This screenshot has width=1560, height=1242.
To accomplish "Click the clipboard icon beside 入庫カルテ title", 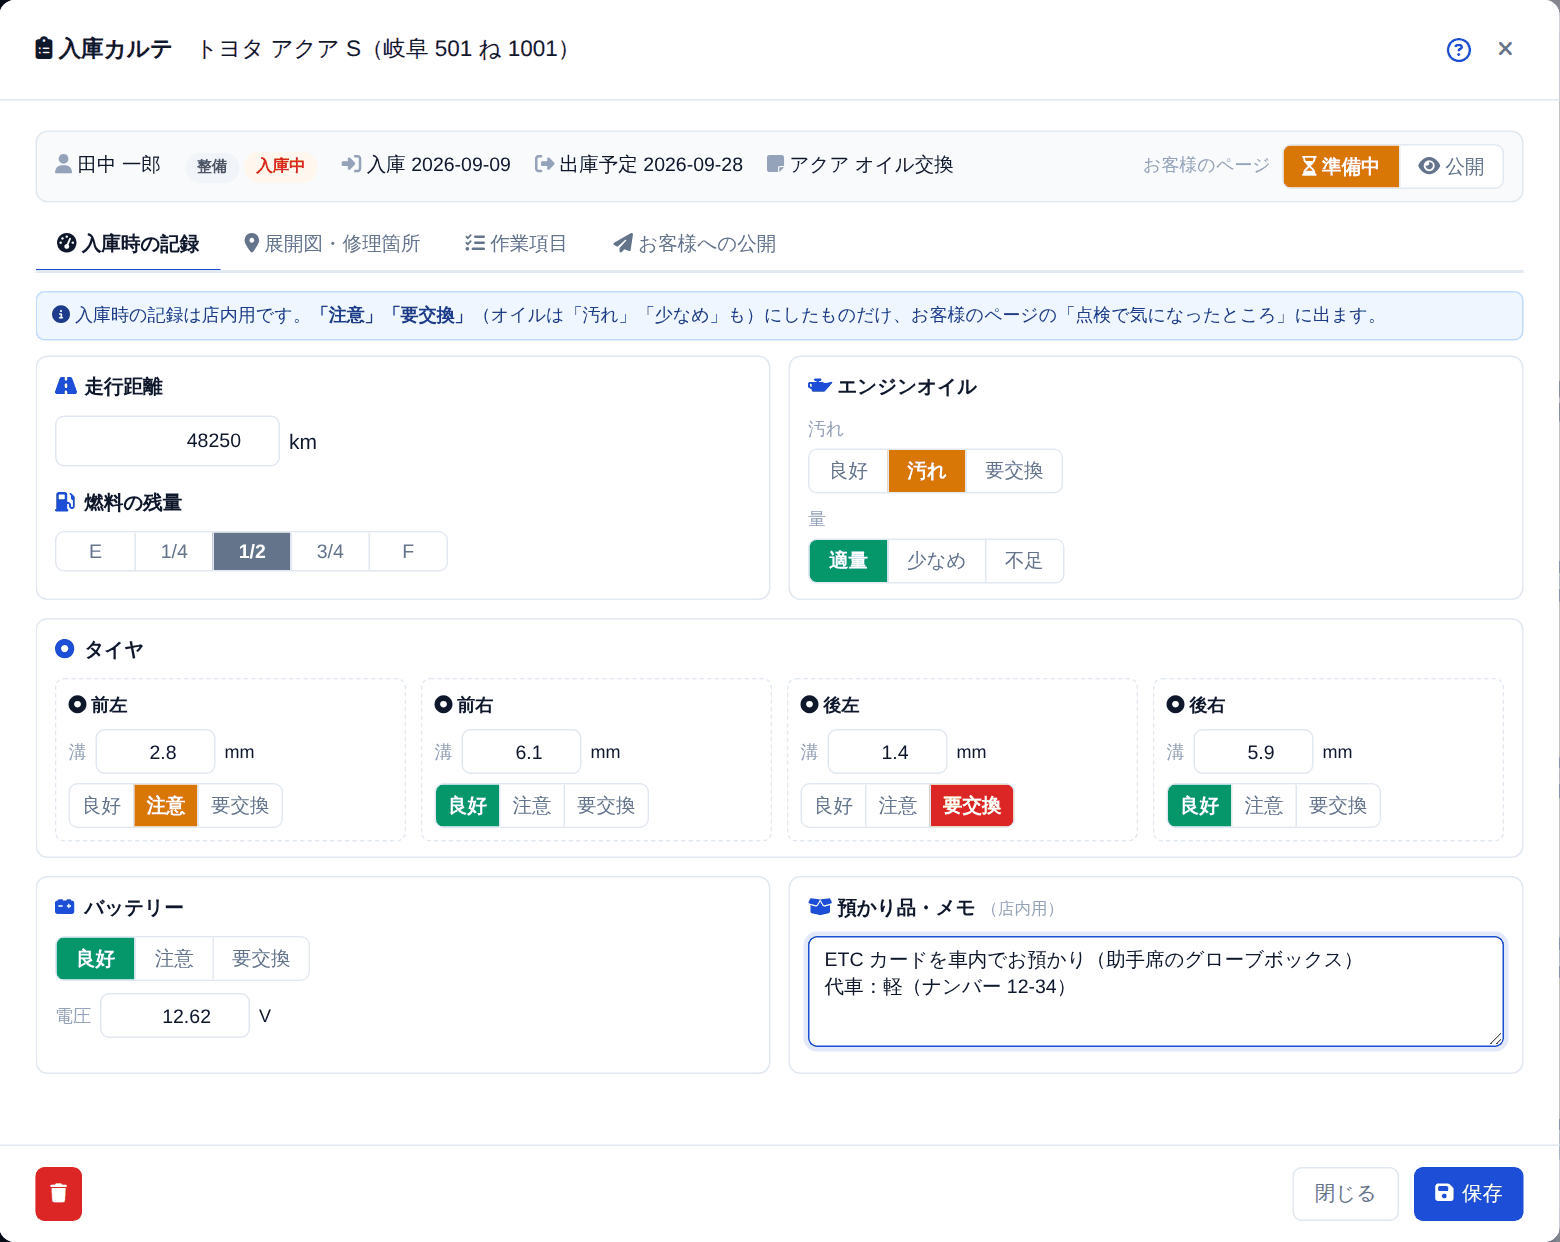I will click(x=44, y=49).
